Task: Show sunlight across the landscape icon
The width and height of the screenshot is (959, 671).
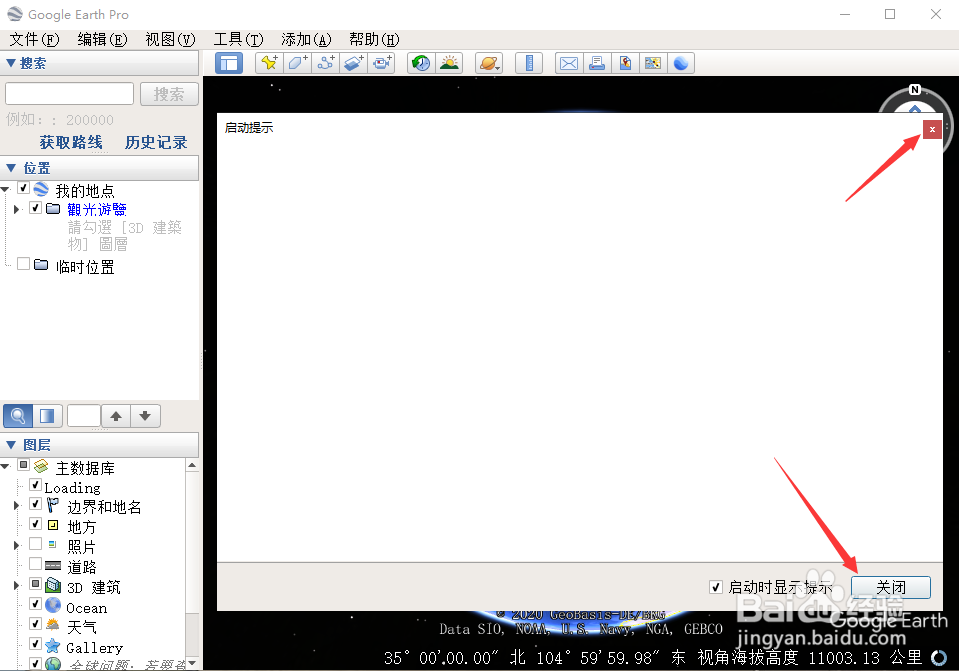Action: (x=450, y=63)
